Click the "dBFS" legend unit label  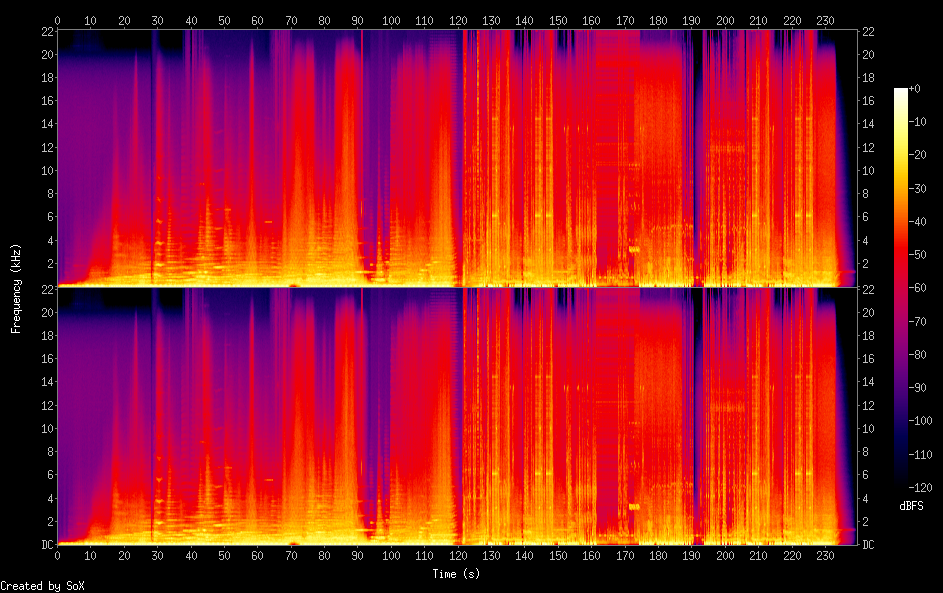pyautogui.click(x=911, y=506)
